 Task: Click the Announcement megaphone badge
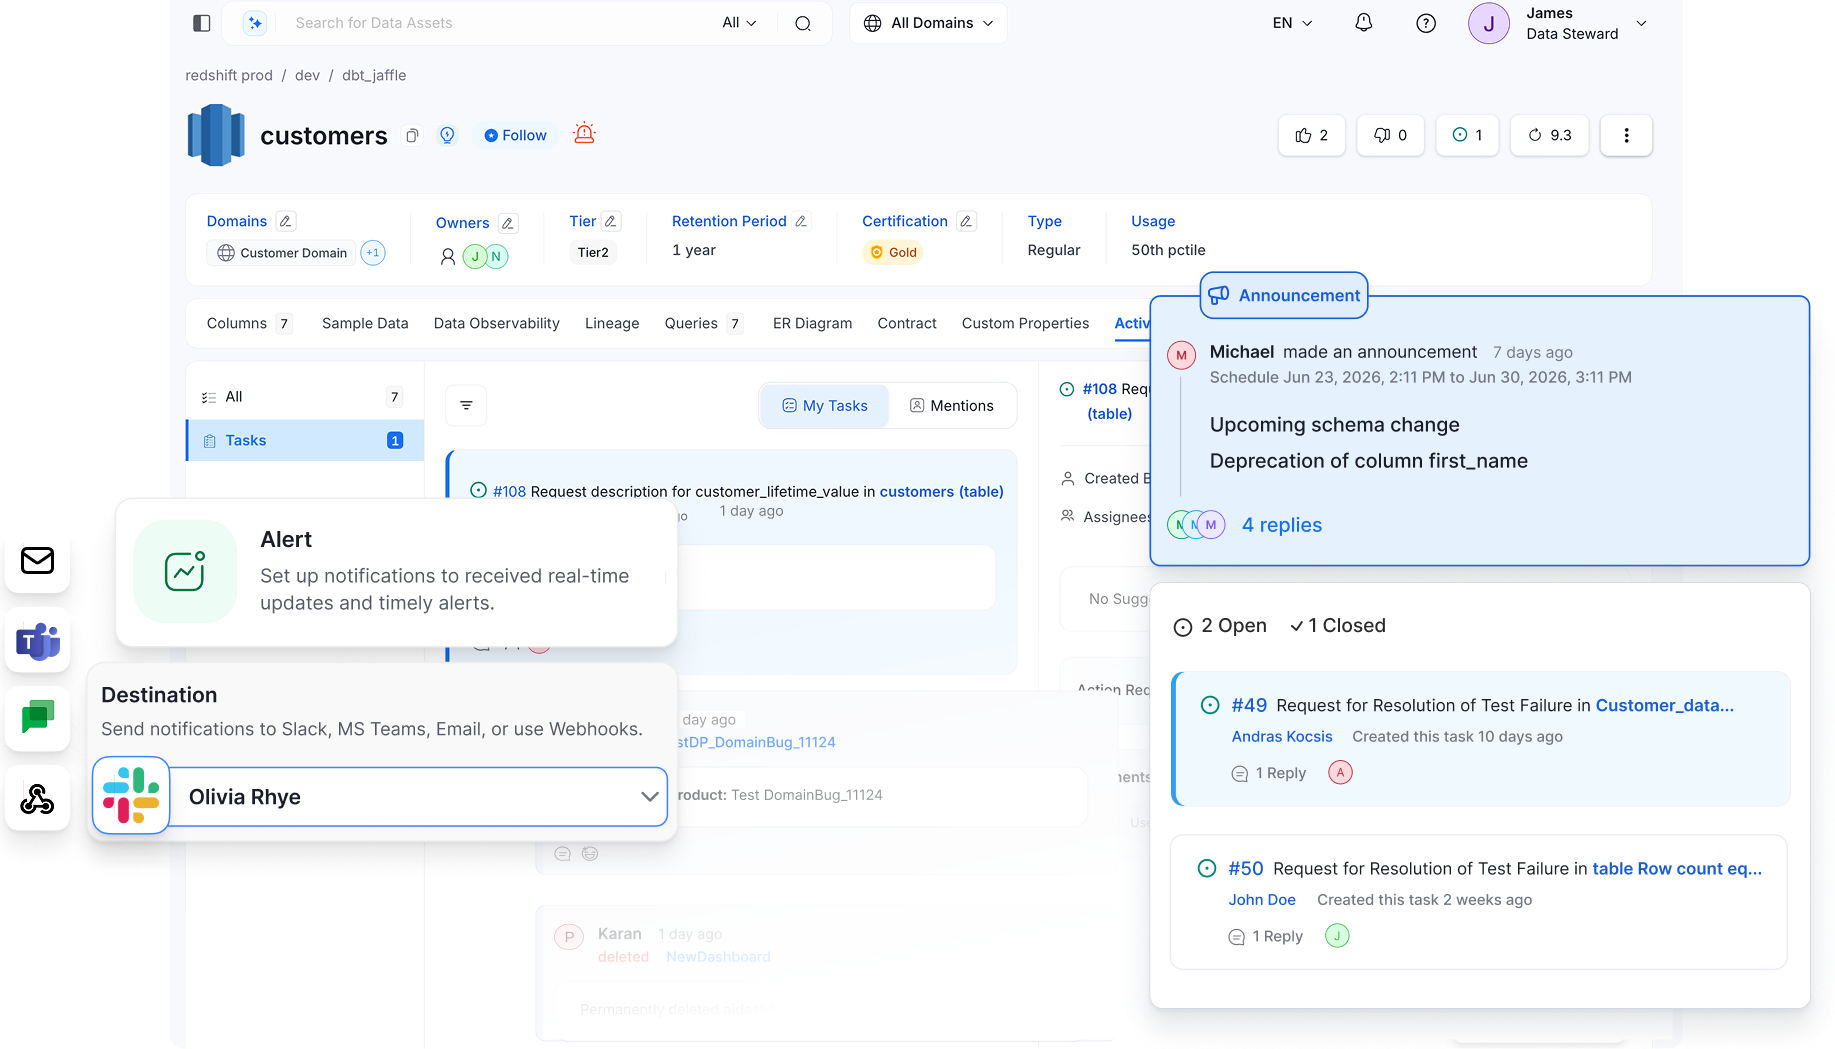pos(1284,295)
